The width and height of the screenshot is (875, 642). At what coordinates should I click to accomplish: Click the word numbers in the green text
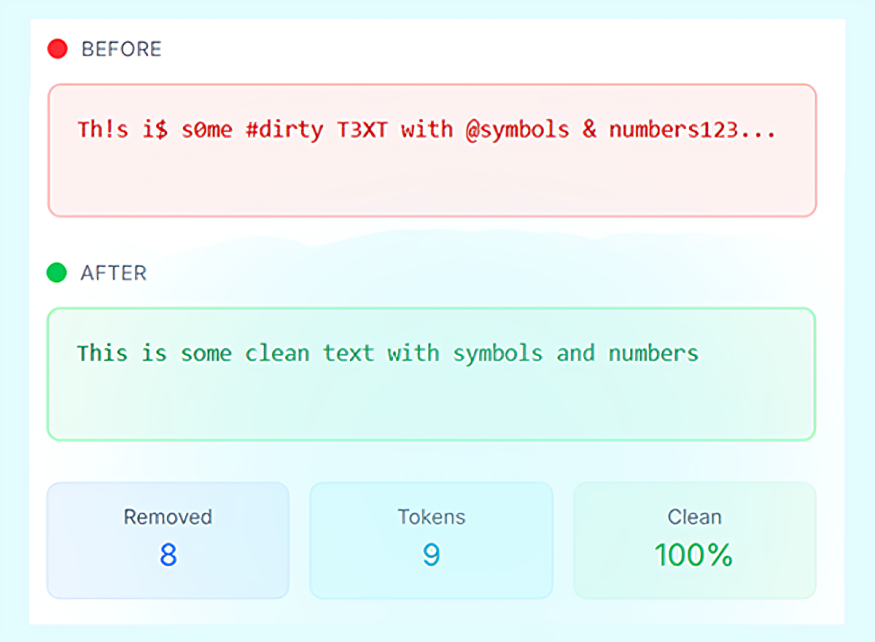(x=653, y=353)
